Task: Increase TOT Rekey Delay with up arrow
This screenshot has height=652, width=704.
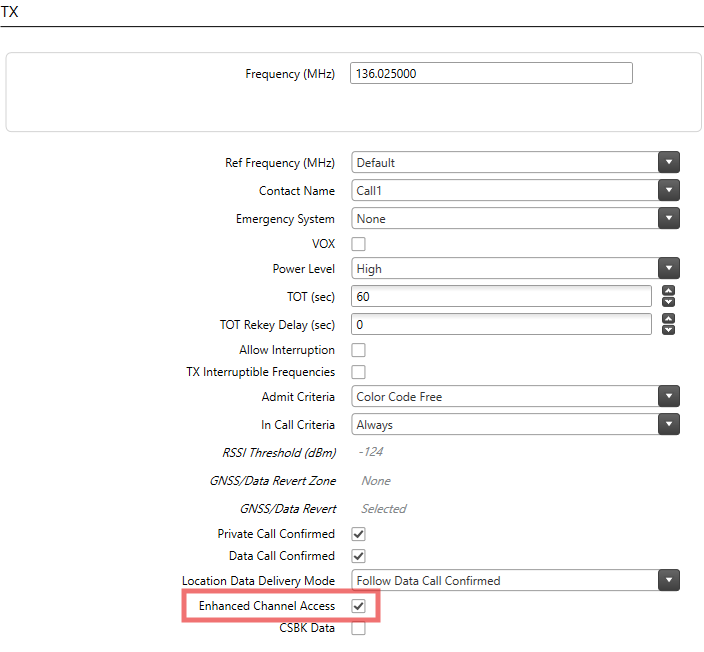Action: pyautogui.click(x=669, y=319)
